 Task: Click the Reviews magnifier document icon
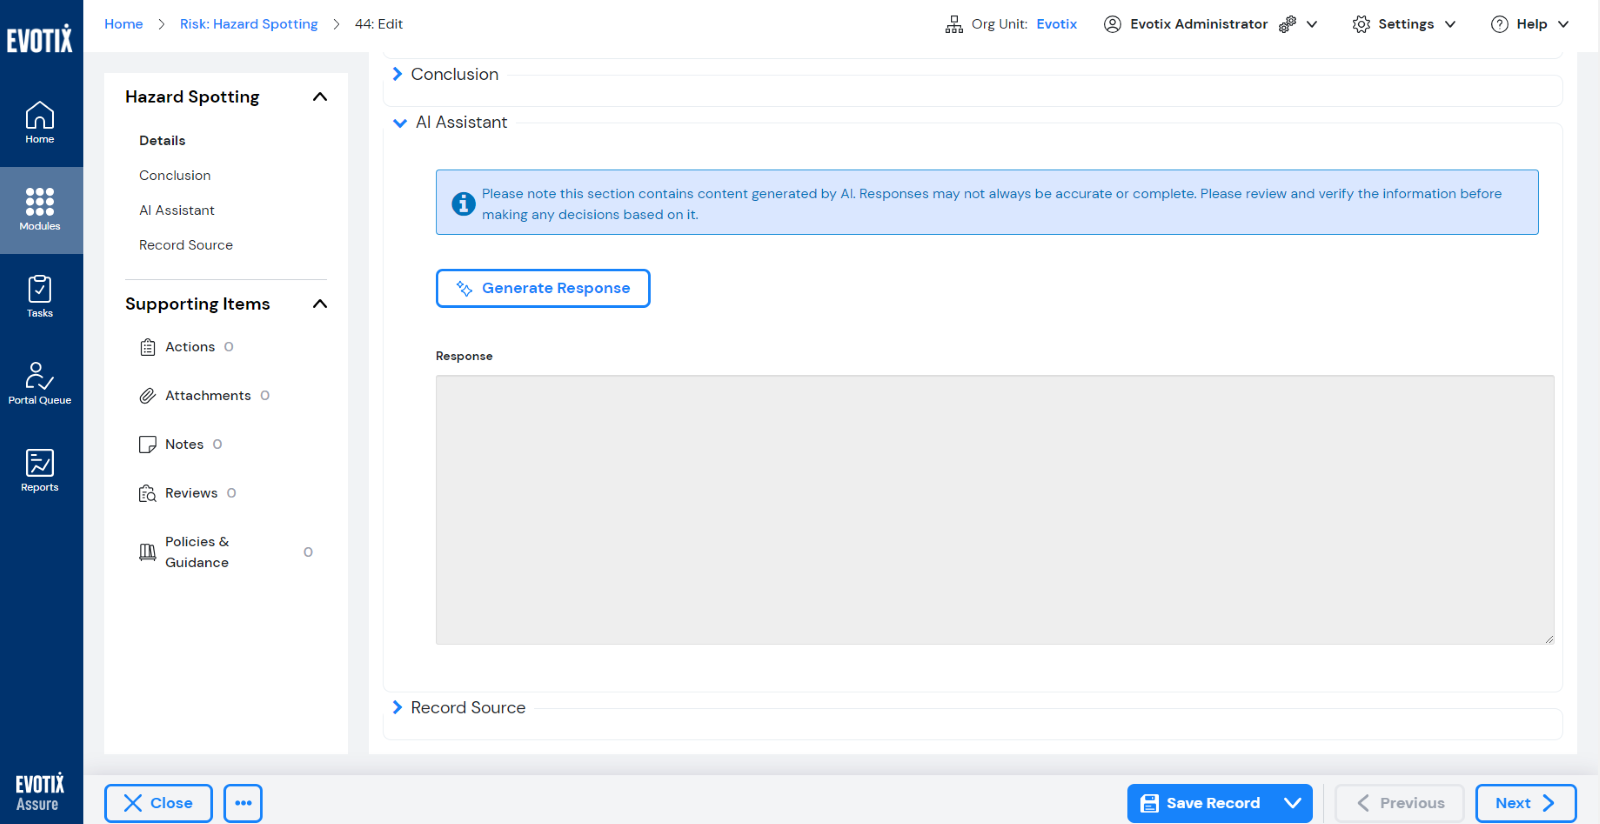pyautogui.click(x=148, y=493)
